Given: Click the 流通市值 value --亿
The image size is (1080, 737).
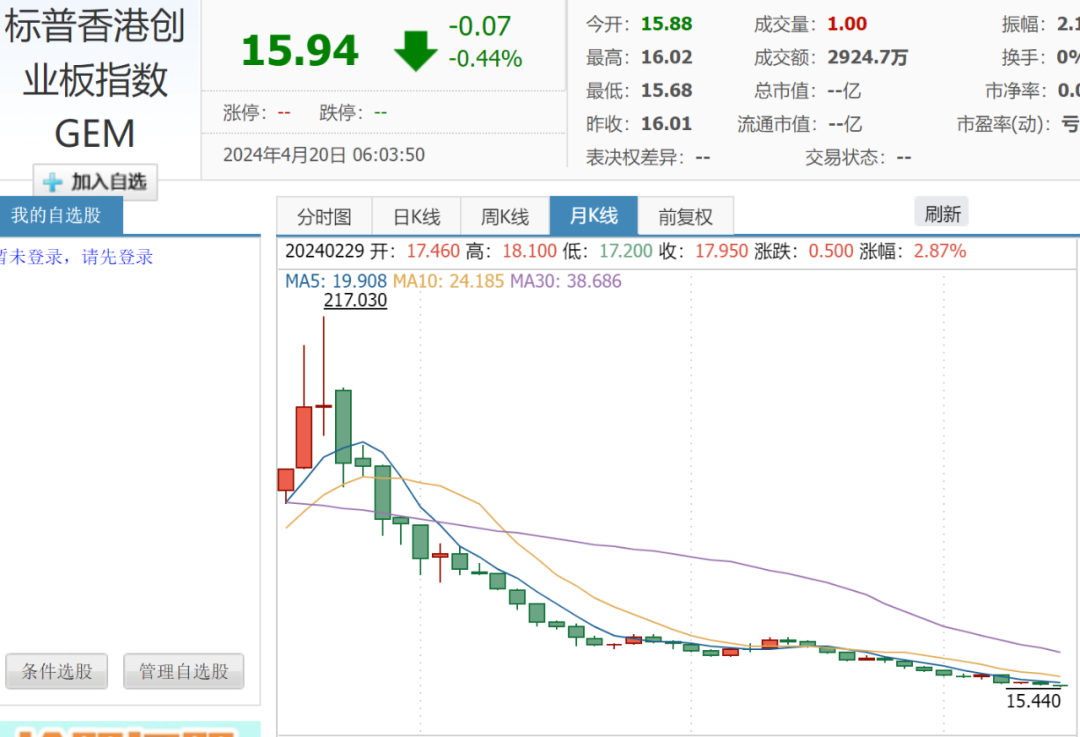Looking at the screenshot, I should point(844,123).
